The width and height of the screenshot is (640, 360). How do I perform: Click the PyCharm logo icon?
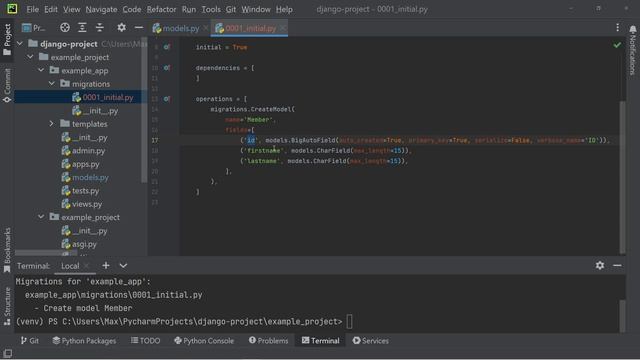[x=12, y=9]
